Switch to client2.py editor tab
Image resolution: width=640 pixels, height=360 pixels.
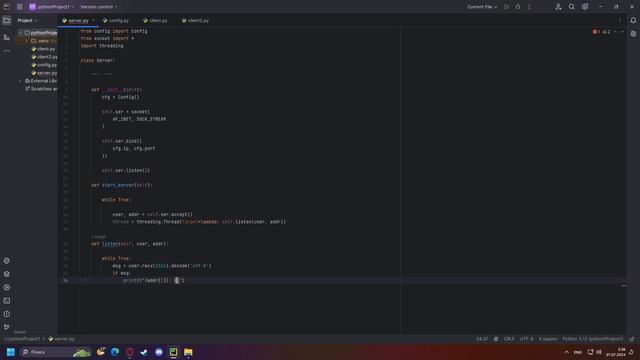pos(196,20)
